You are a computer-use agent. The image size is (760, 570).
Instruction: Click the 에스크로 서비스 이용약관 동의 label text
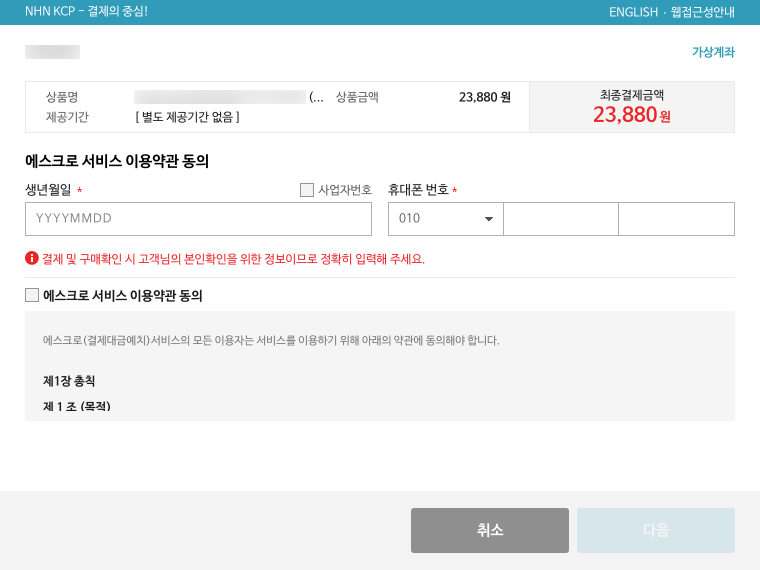tap(123, 295)
